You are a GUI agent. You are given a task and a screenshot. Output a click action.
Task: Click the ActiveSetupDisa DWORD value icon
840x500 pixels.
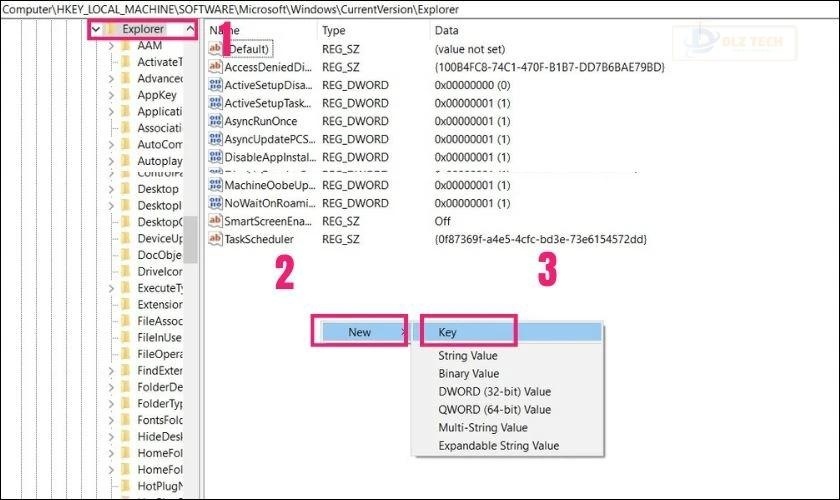click(215, 85)
